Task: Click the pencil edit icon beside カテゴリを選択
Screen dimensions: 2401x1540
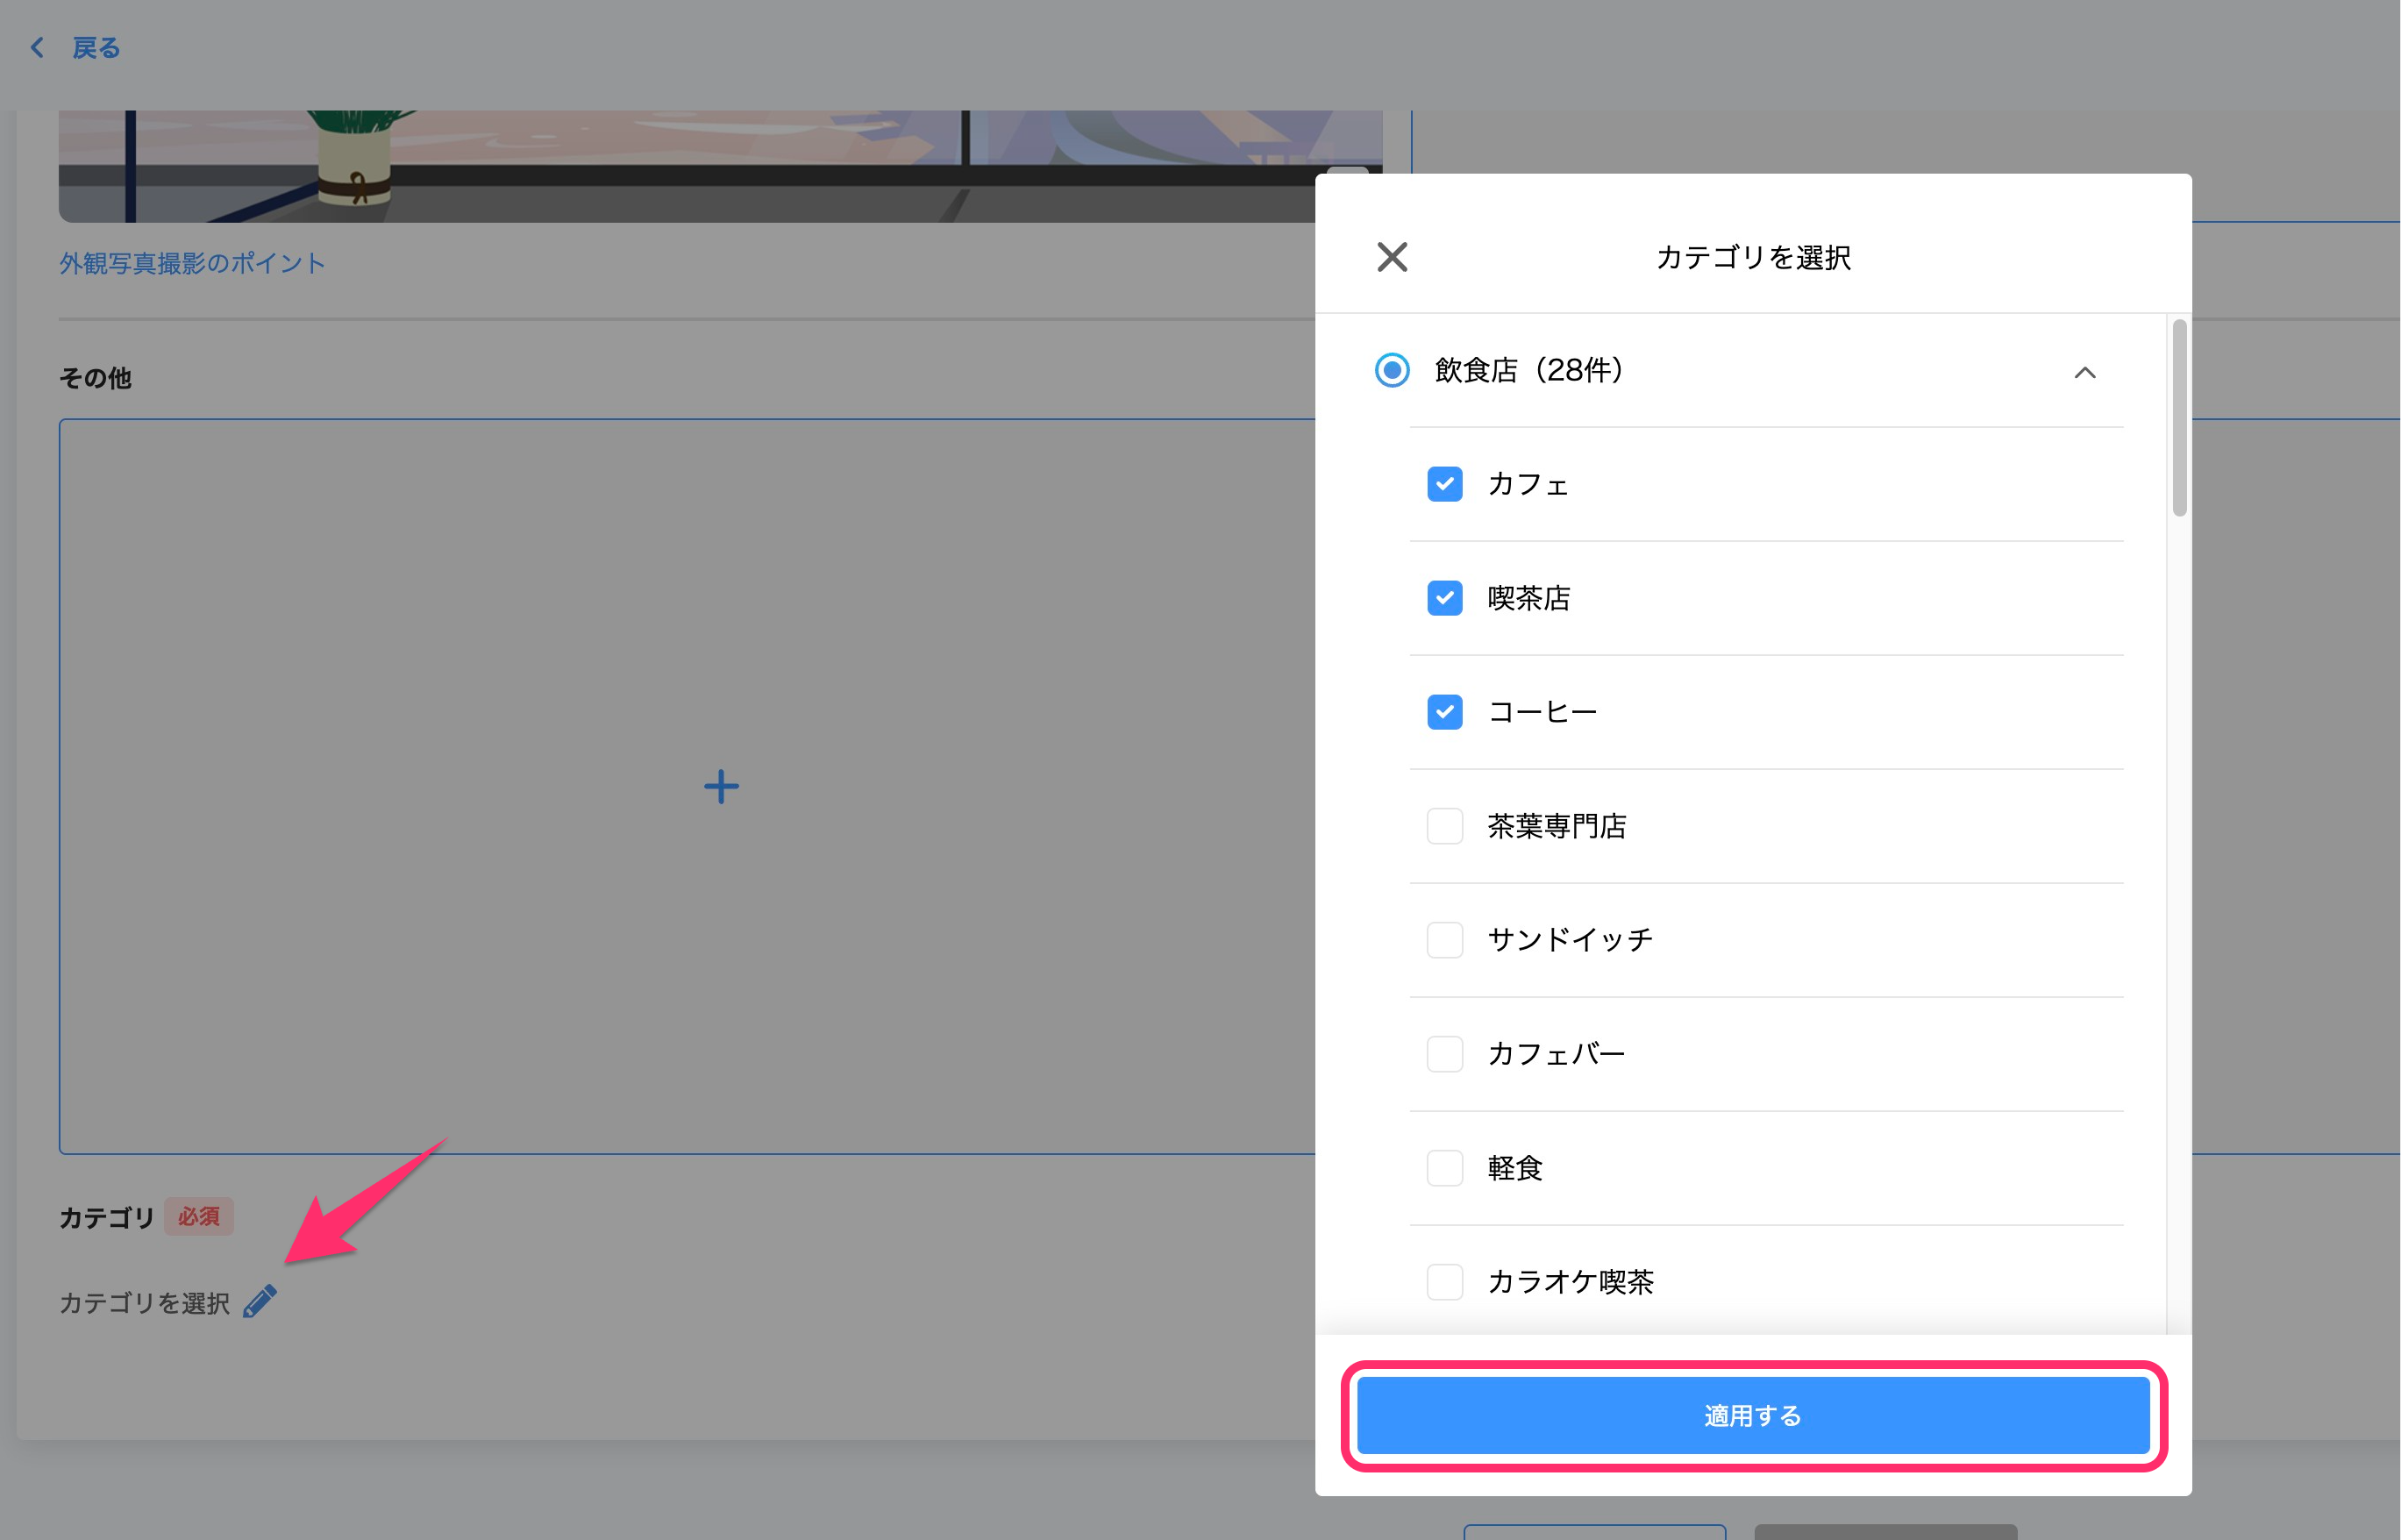Action: [259, 1301]
